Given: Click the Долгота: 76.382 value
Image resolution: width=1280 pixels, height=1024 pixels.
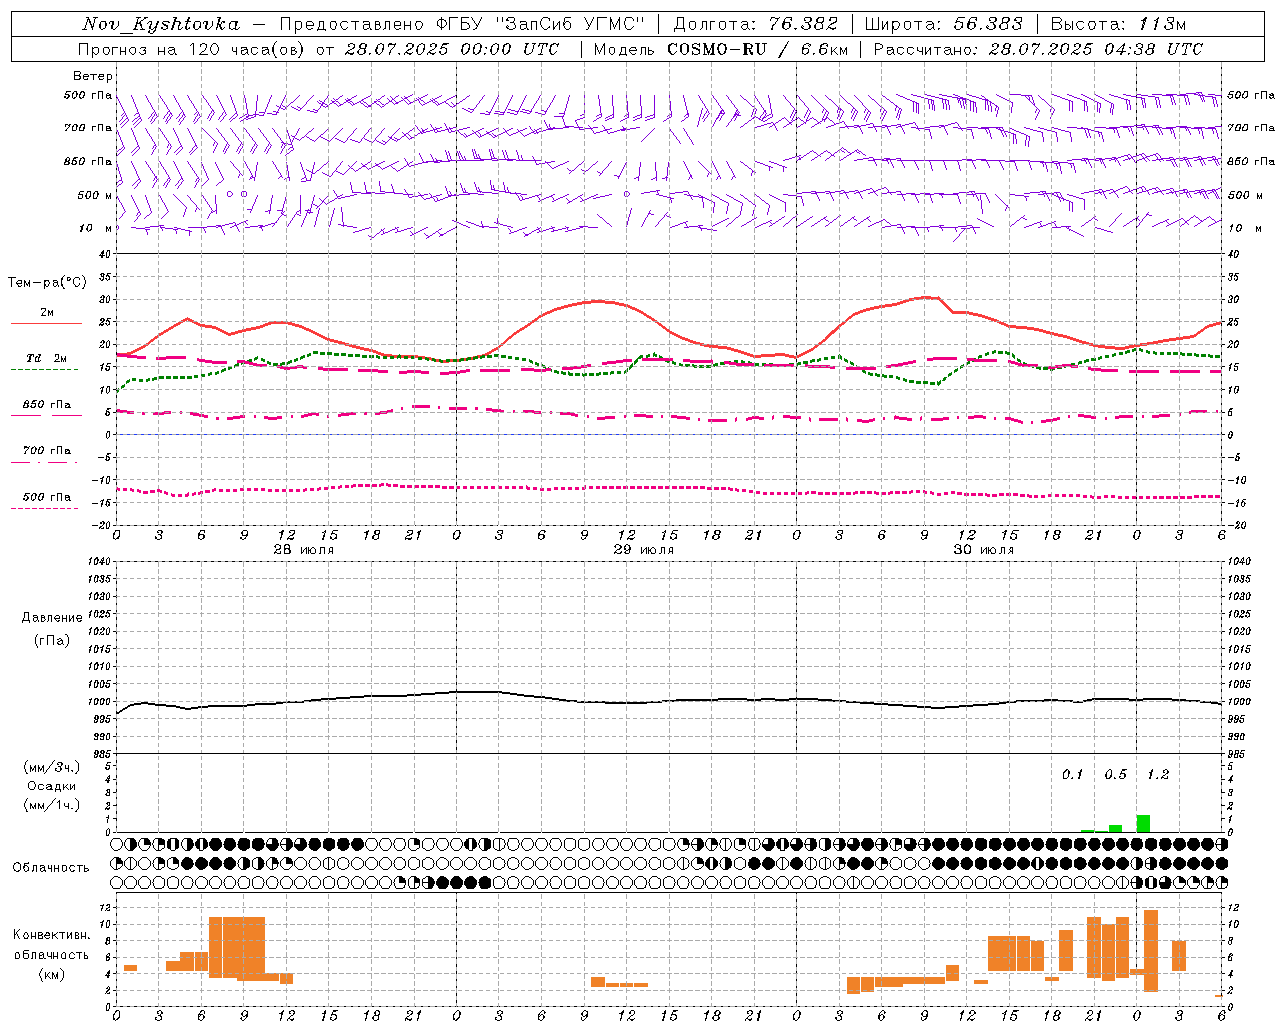Looking at the screenshot, I should pyautogui.click(x=755, y=24).
